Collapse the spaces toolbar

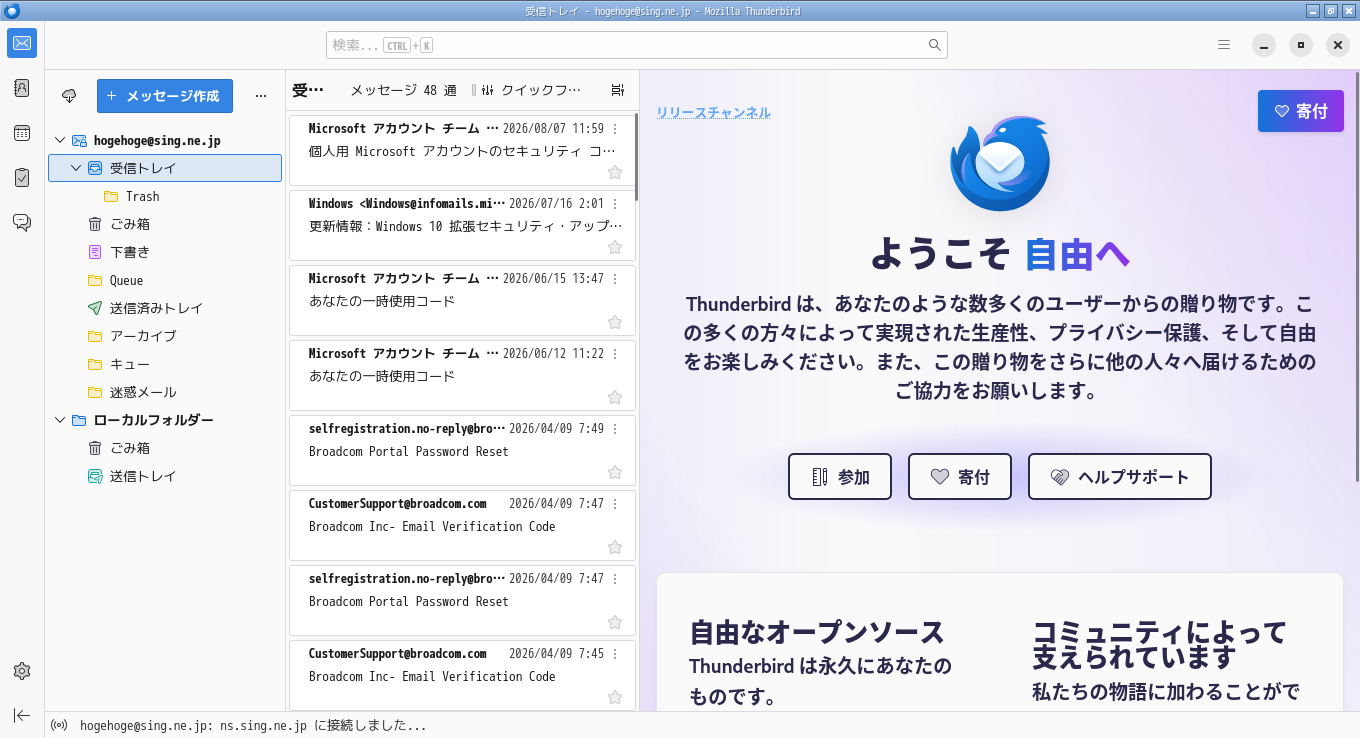click(x=22, y=715)
